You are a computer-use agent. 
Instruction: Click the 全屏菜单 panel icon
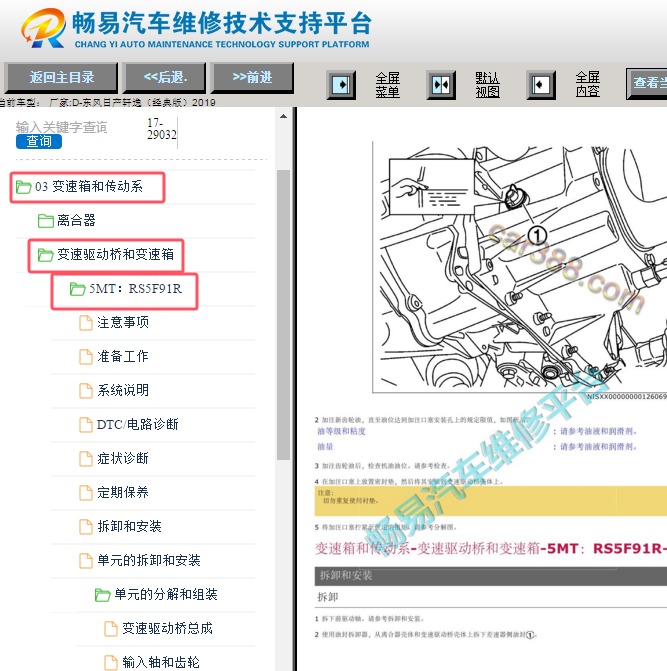click(x=341, y=85)
